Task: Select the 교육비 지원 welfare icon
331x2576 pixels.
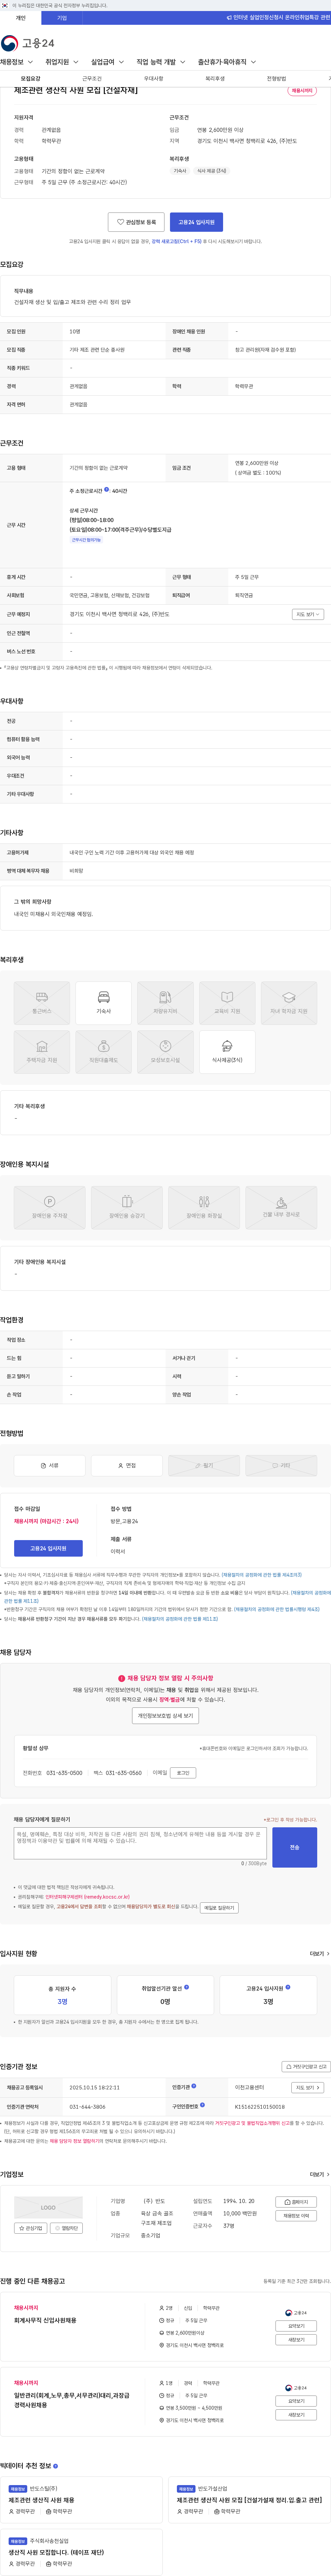Action: (227, 1002)
